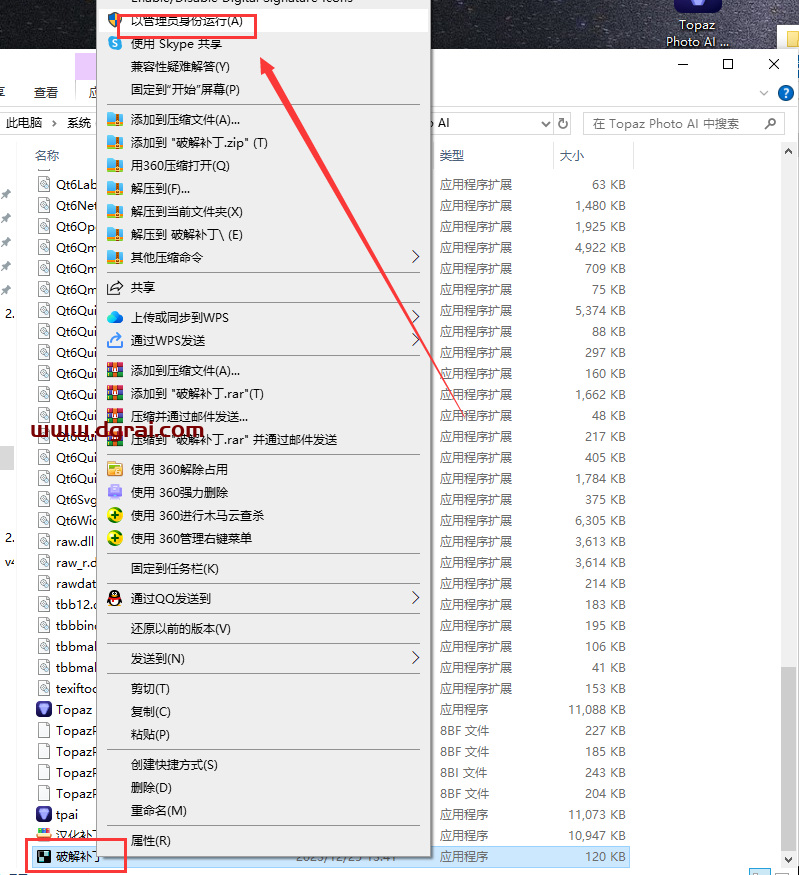Image resolution: width=799 pixels, height=875 pixels.
Task: Click 解压到(F)... entry
Action: pyautogui.click(x=160, y=189)
